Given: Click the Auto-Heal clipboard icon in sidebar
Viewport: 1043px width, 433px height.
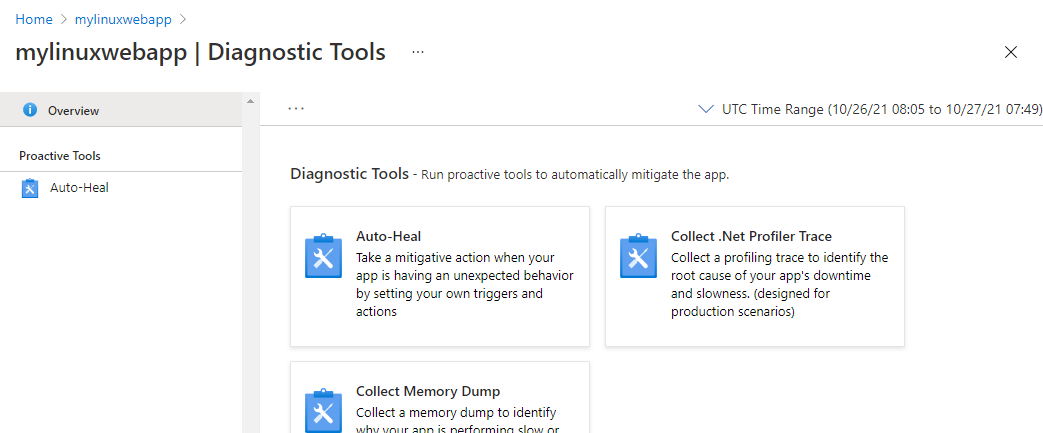Looking at the screenshot, I should [x=30, y=188].
